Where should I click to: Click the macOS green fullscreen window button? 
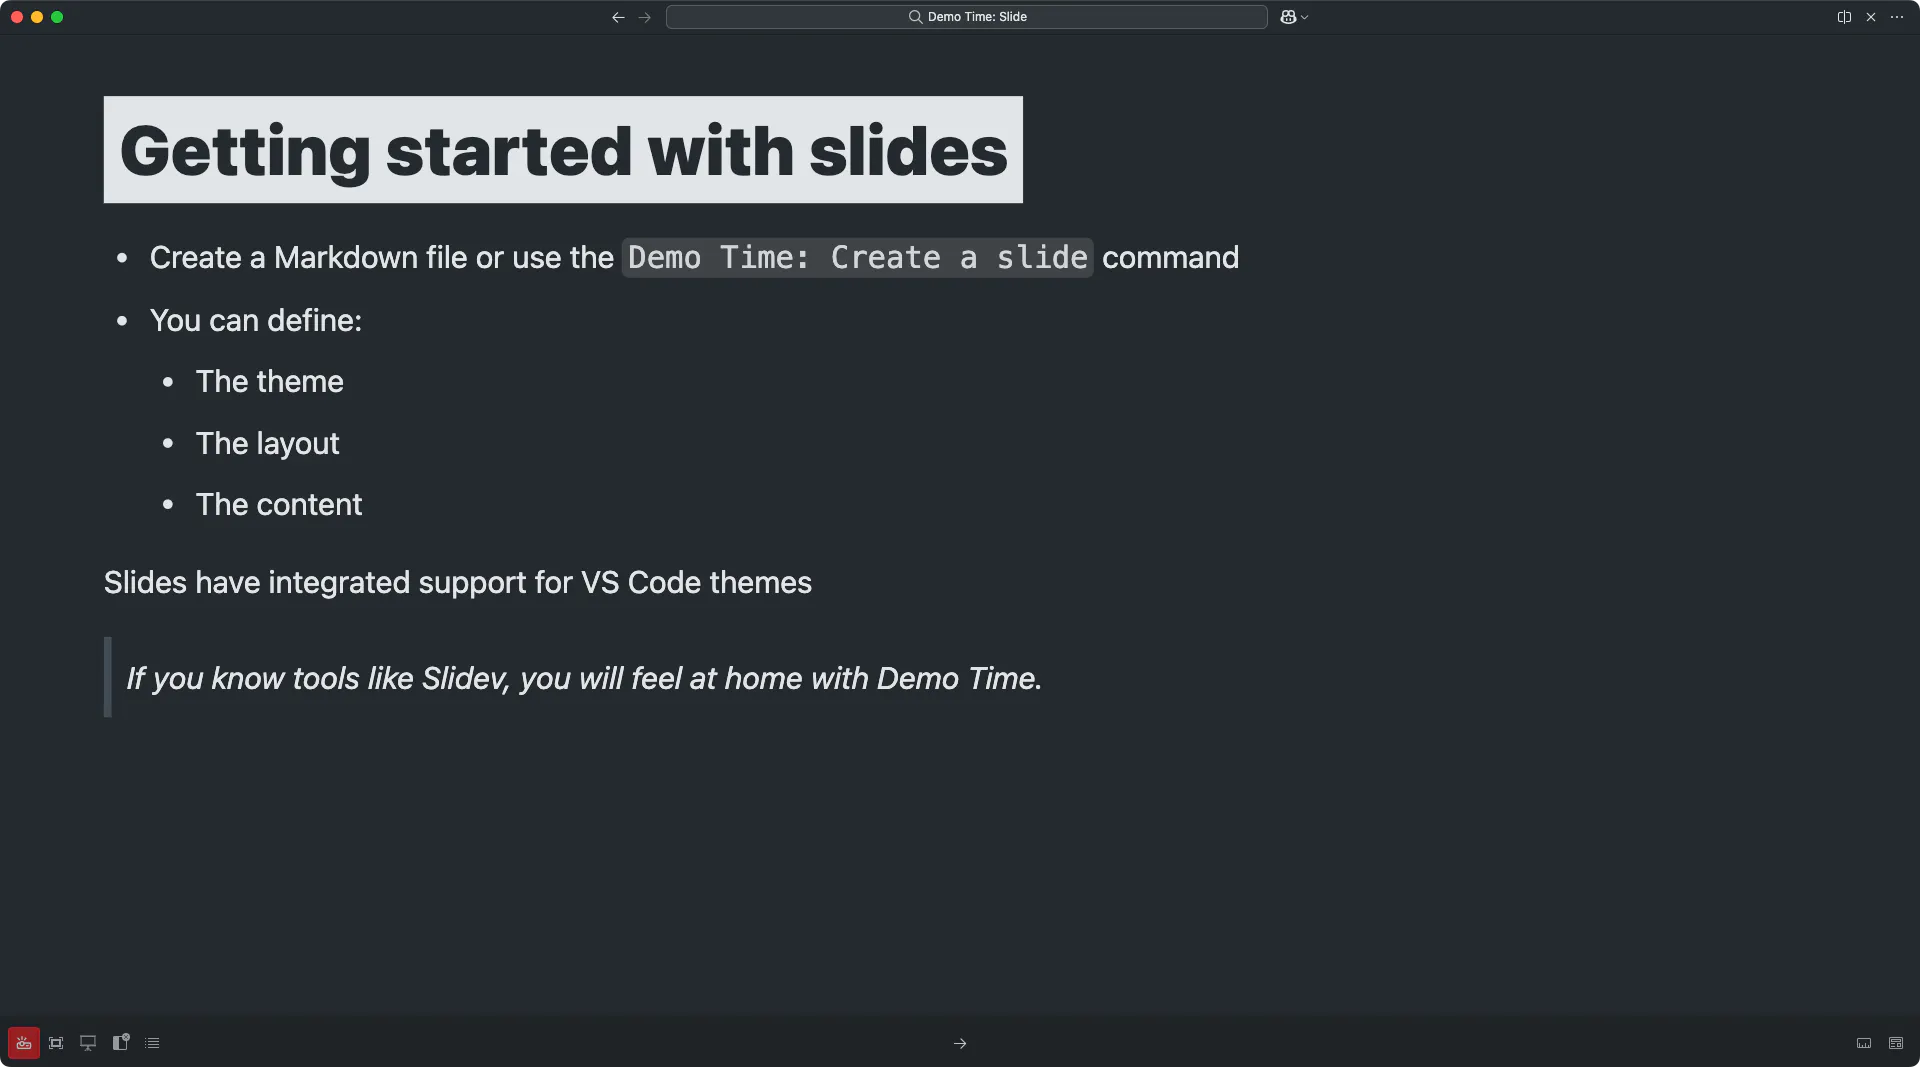[57, 17]
